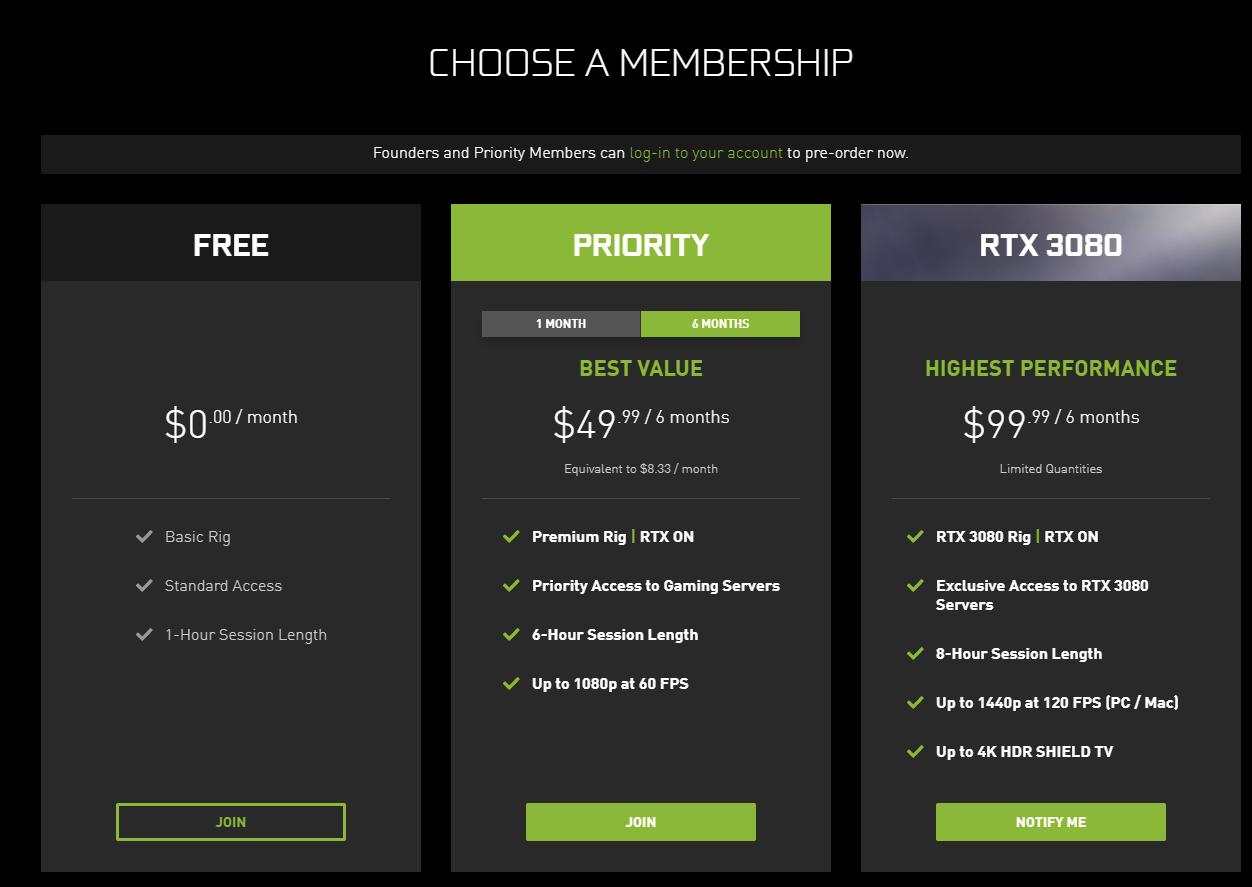Viewport: 1252px width, 887px height.
Task: Click the checkmark beside Up to 1080p at 60 FPS
Action: pos(512,684)
